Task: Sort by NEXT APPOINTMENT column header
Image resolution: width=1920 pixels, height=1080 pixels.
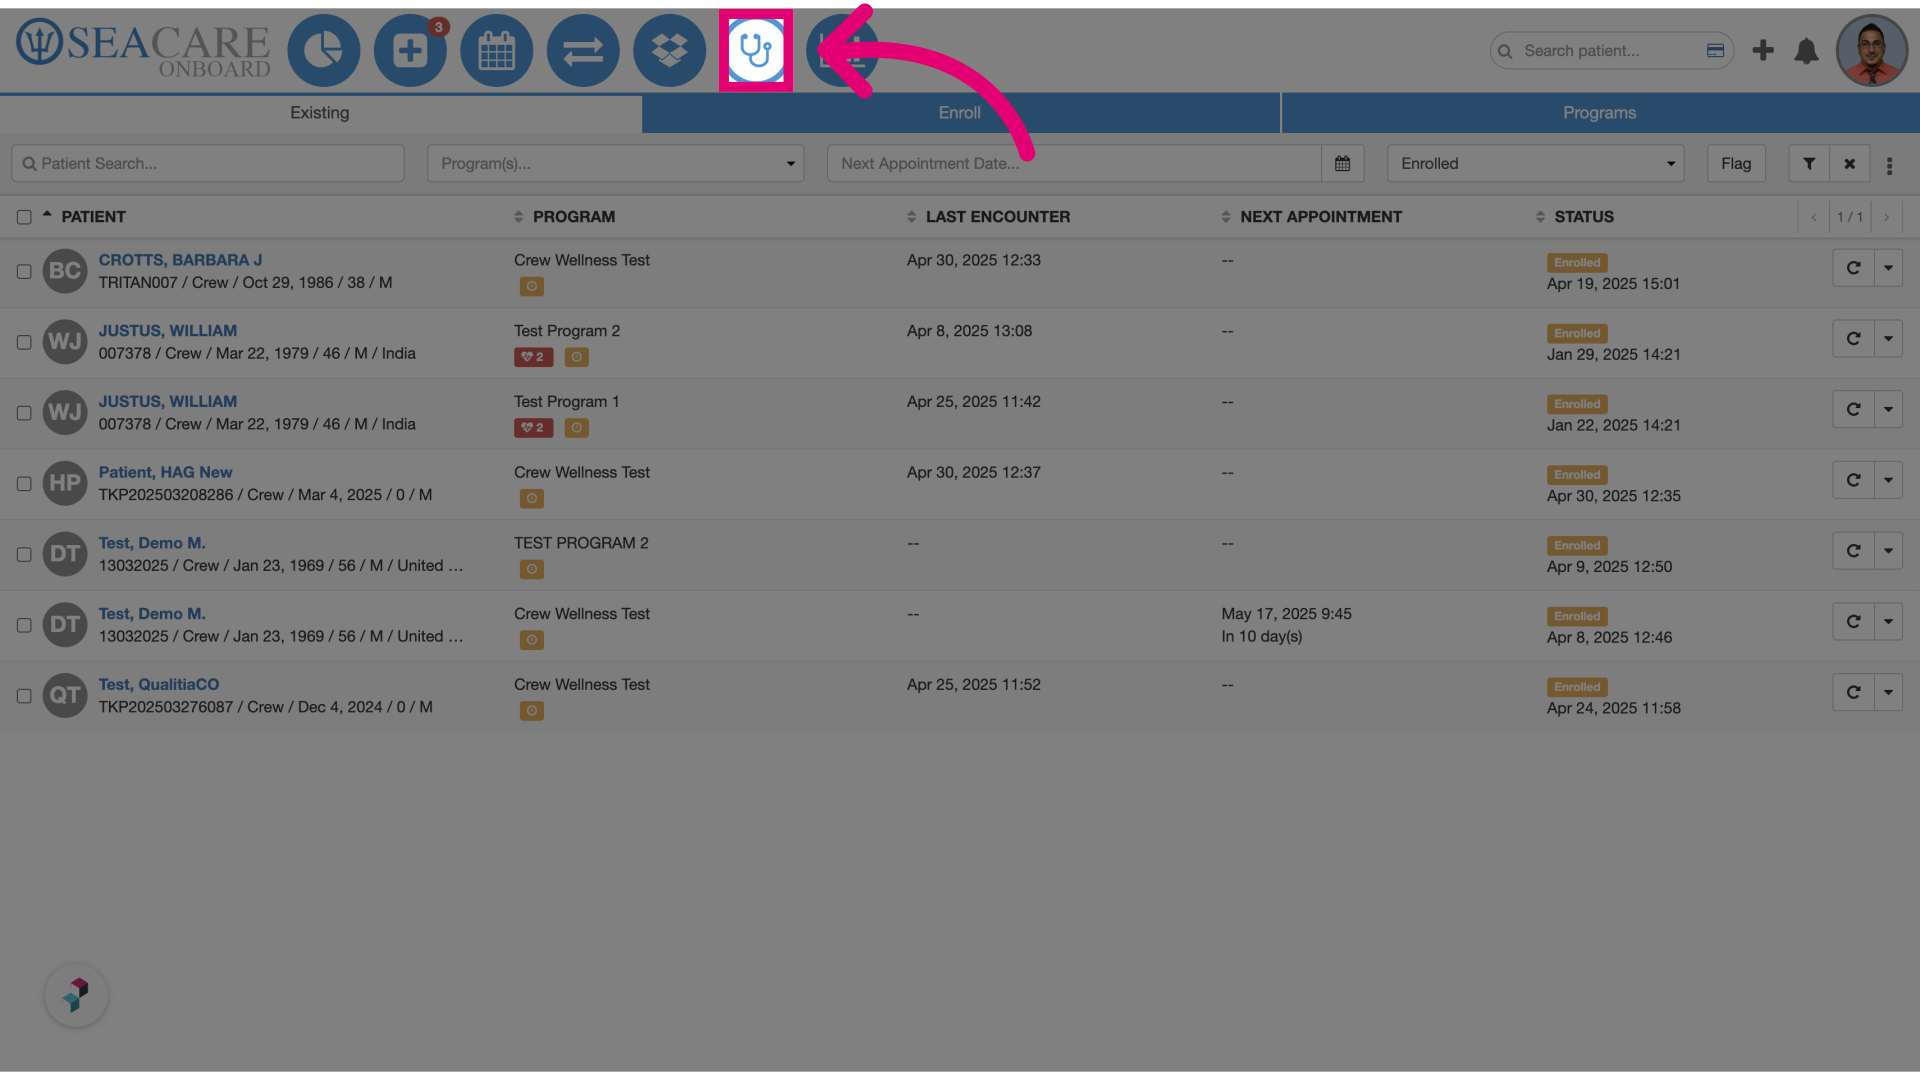Action: 1320,217
